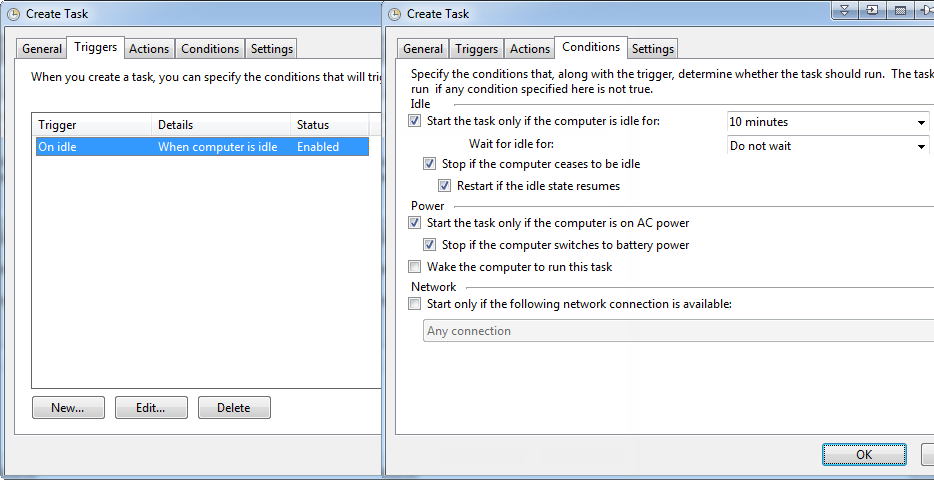
Task: Open the 10 minutes idle duration dropdown
Action: tap(827, 122)
